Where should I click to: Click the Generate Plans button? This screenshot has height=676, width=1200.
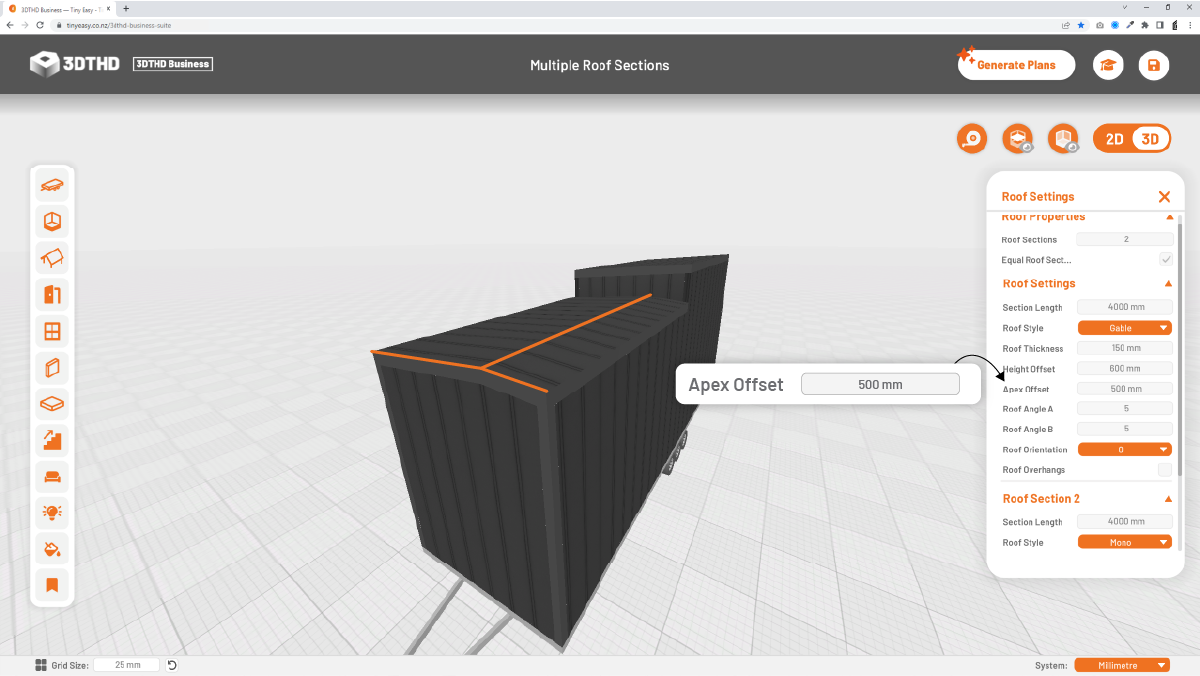click(x=1016, y=65)
